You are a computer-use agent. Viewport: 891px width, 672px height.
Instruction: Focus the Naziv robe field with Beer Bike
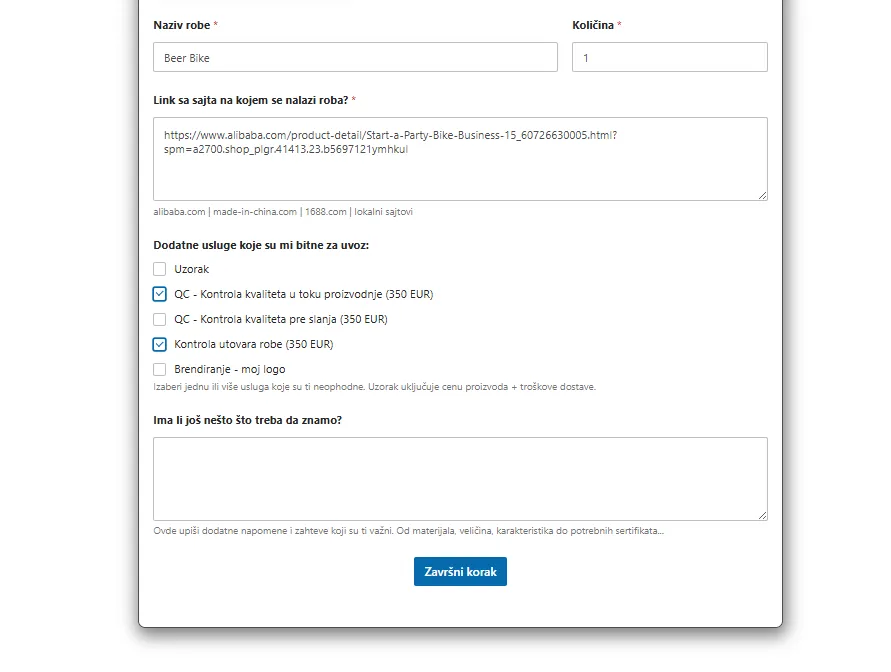pyautogui.click(x=355, y=57)
